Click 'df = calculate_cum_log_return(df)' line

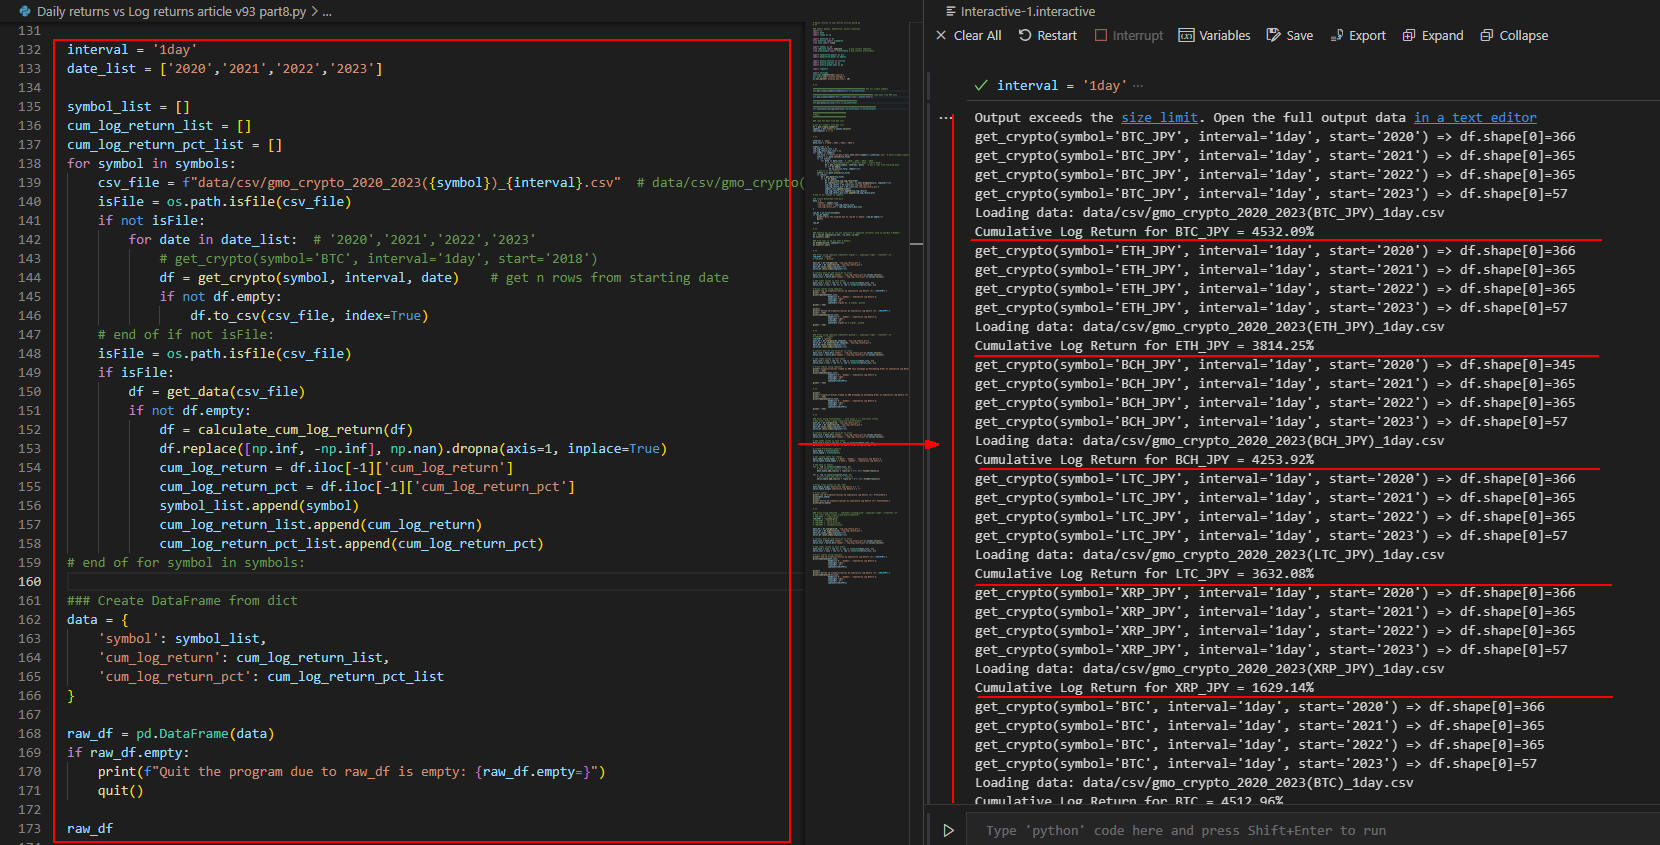(286, 429)
